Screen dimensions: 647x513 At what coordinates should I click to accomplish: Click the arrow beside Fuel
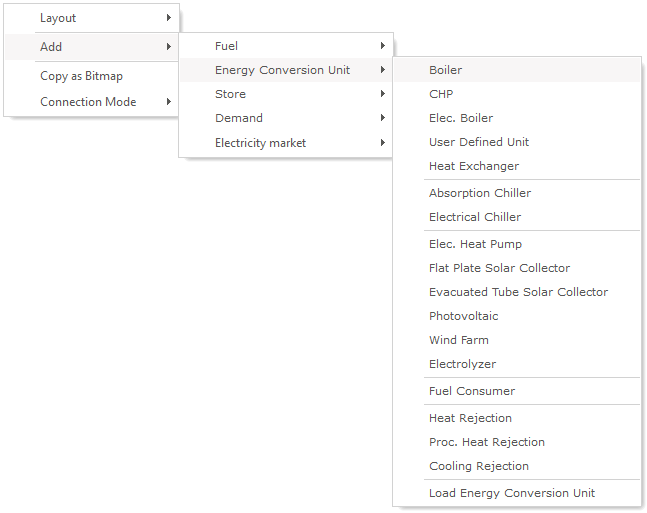(x=383, y=45)
